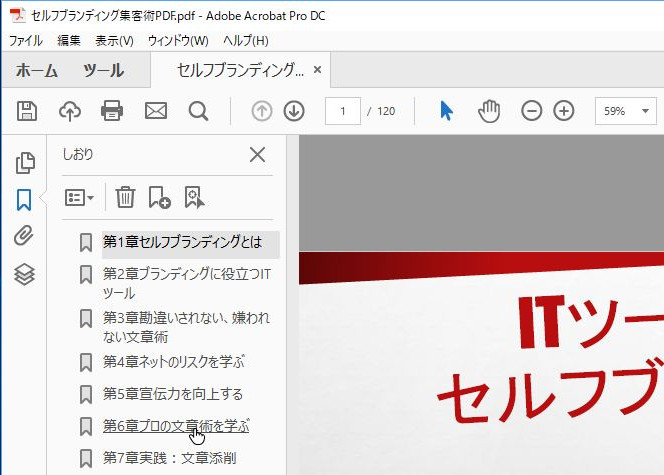Select the hand pan tool
The height and width of the screenshot is (475, 664).
click(x=489, y=111)
